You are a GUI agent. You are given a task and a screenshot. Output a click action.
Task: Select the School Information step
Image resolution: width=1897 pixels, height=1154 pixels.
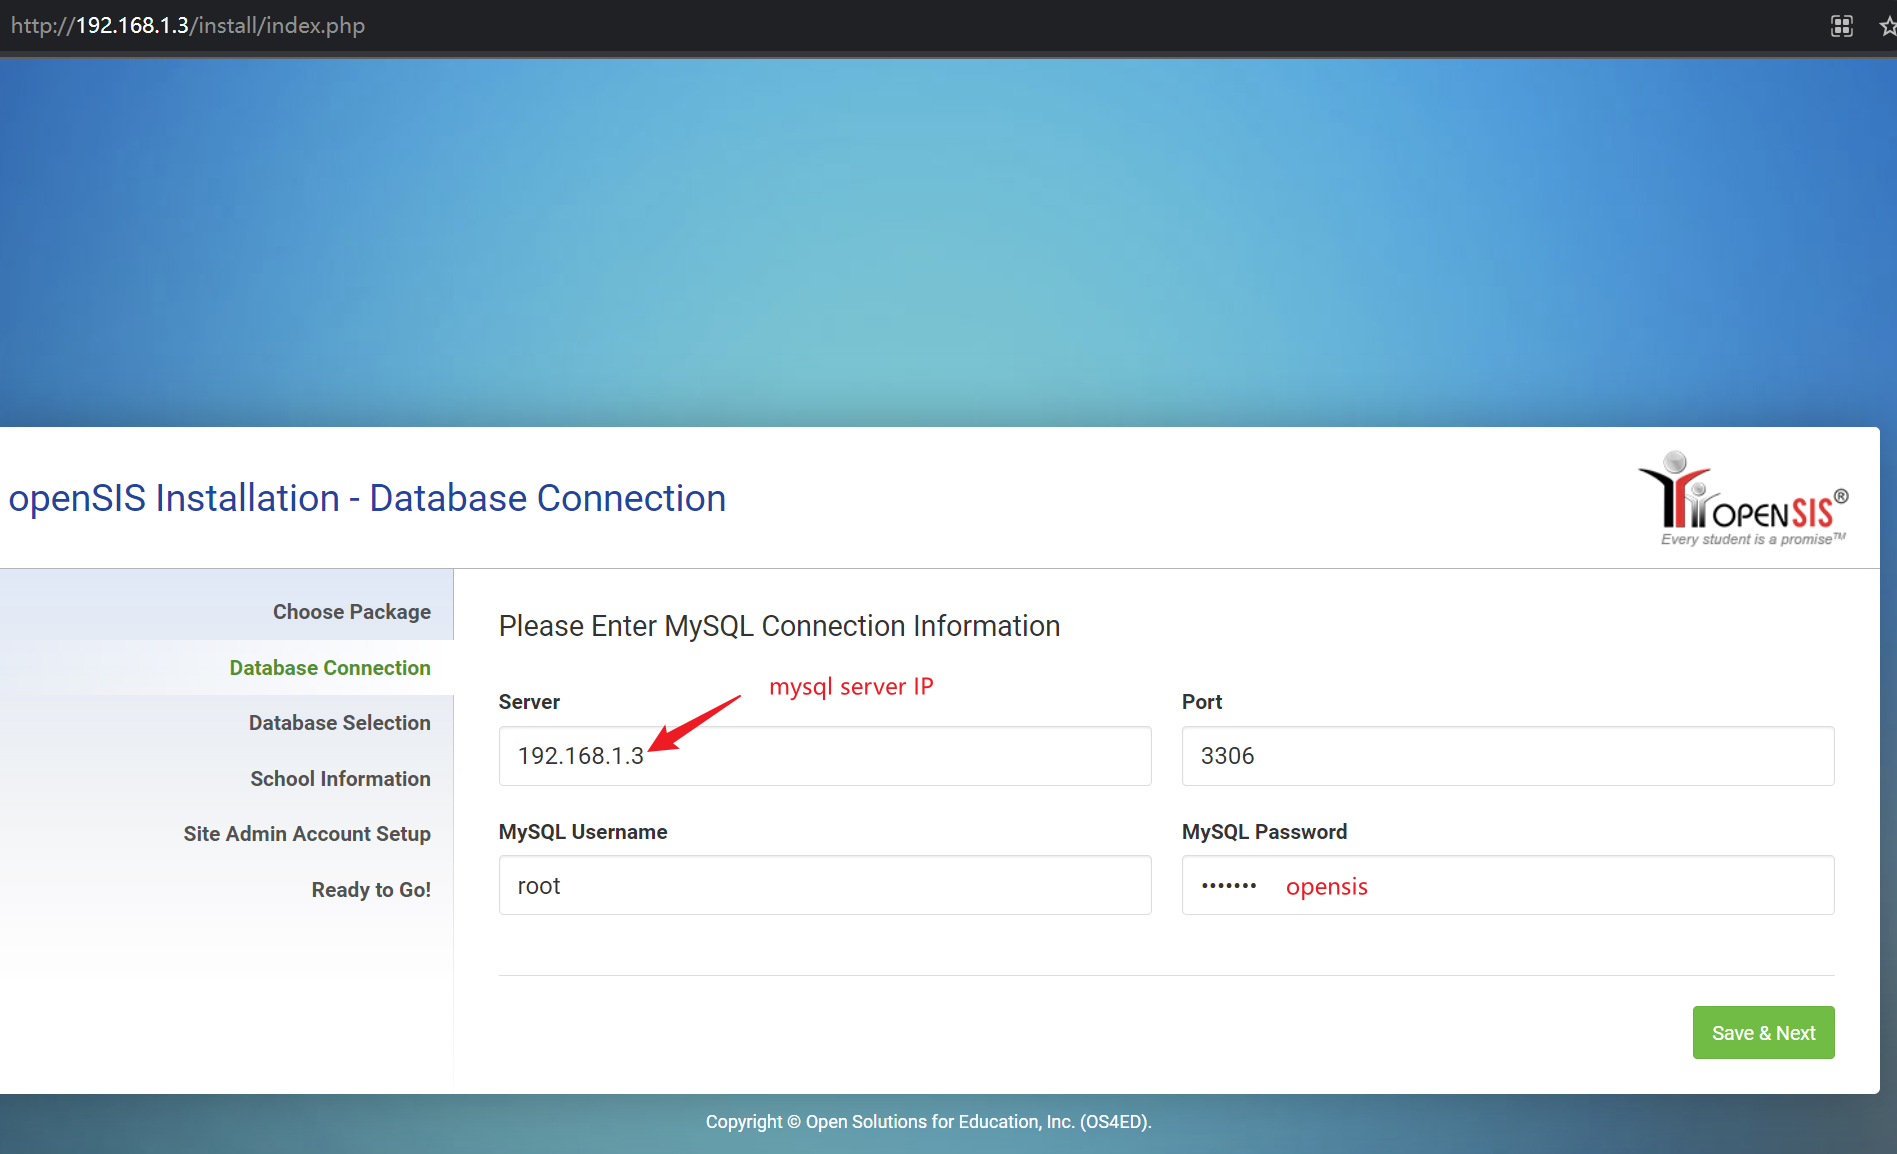(340, 778)
